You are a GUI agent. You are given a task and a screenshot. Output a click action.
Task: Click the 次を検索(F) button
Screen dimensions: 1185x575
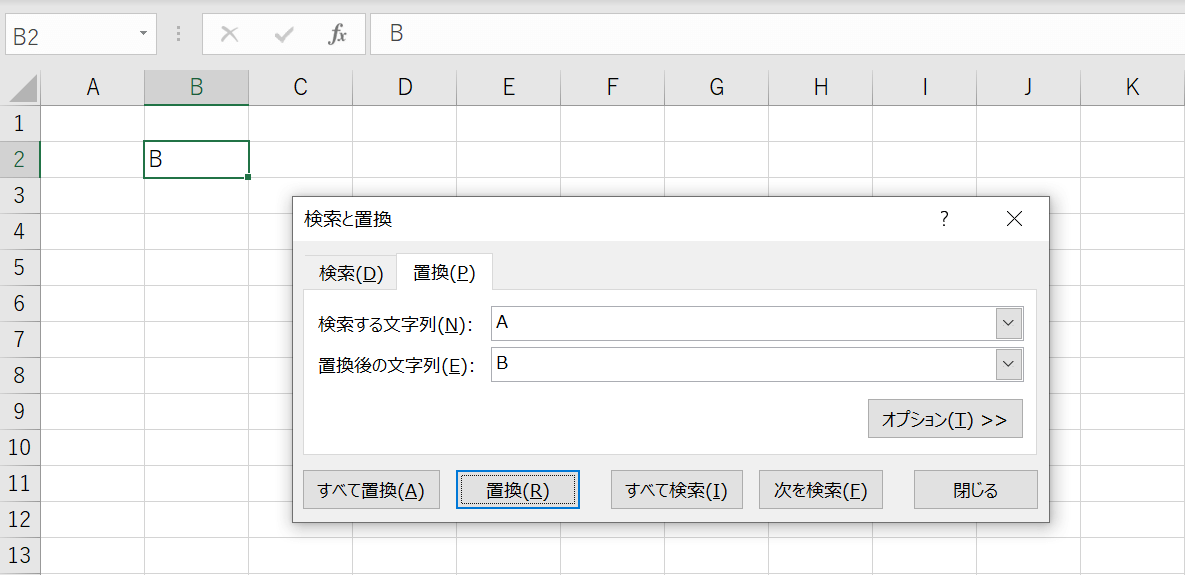click(820, 491)
